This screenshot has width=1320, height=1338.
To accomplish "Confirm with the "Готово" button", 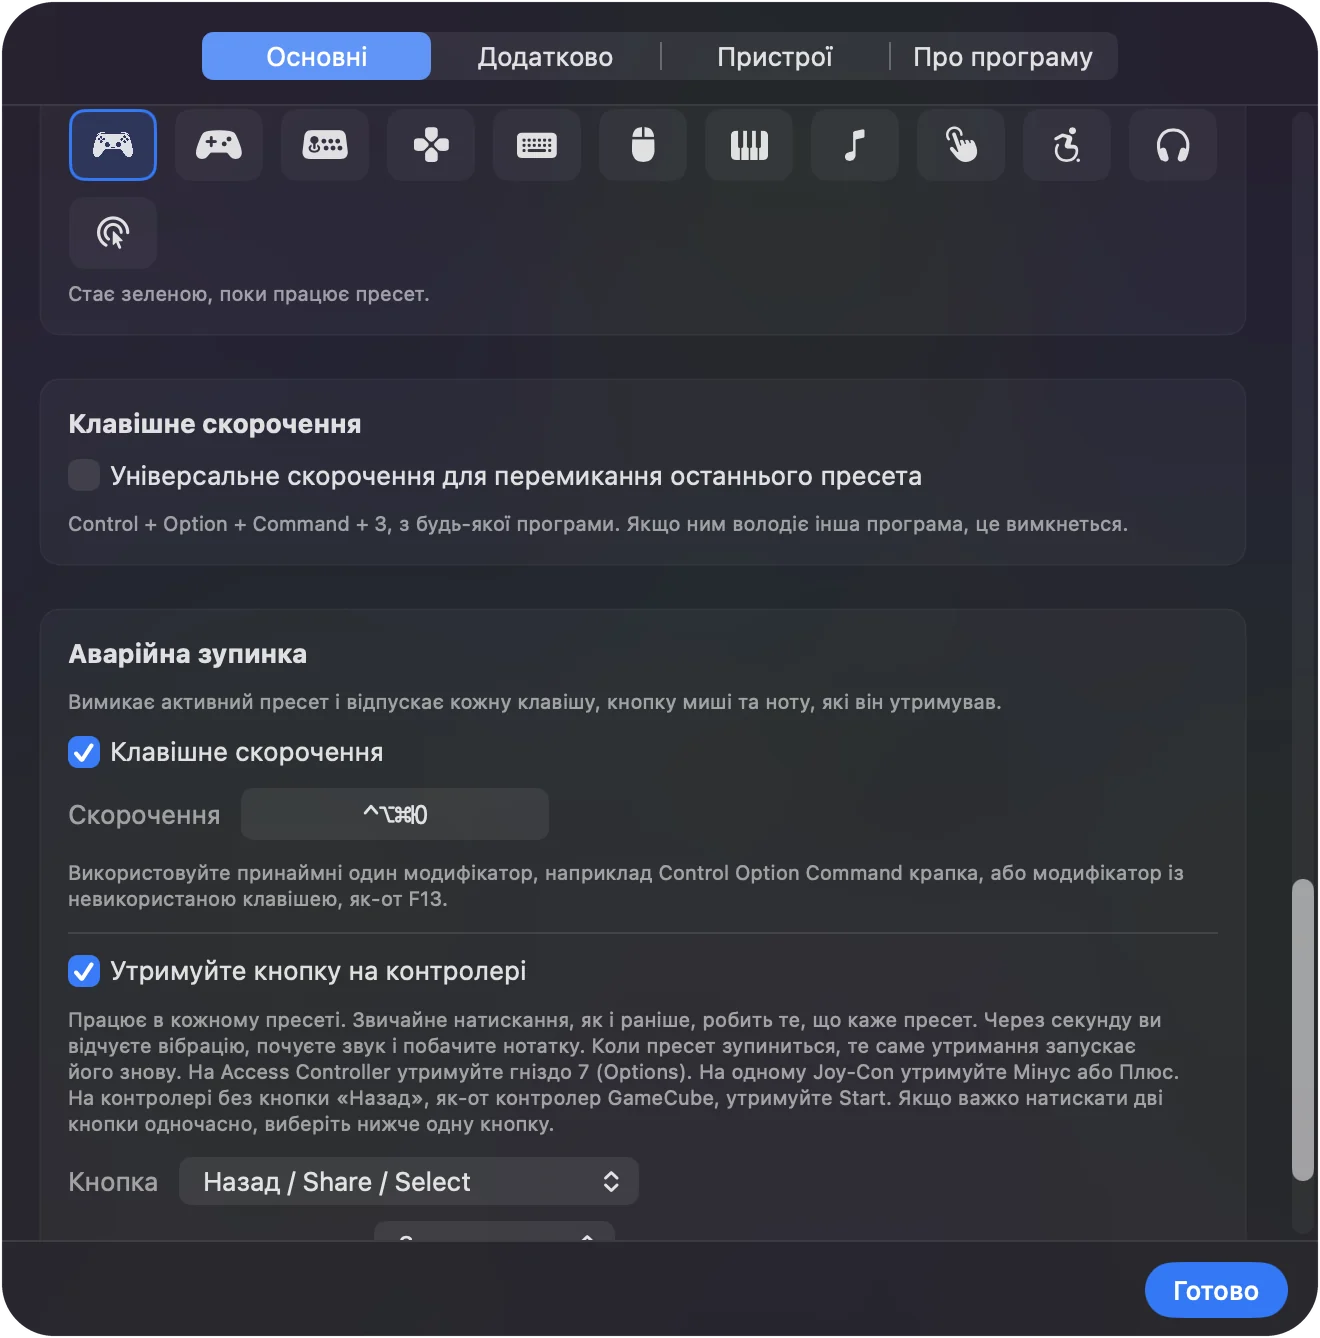I will coord(1216,1291).
